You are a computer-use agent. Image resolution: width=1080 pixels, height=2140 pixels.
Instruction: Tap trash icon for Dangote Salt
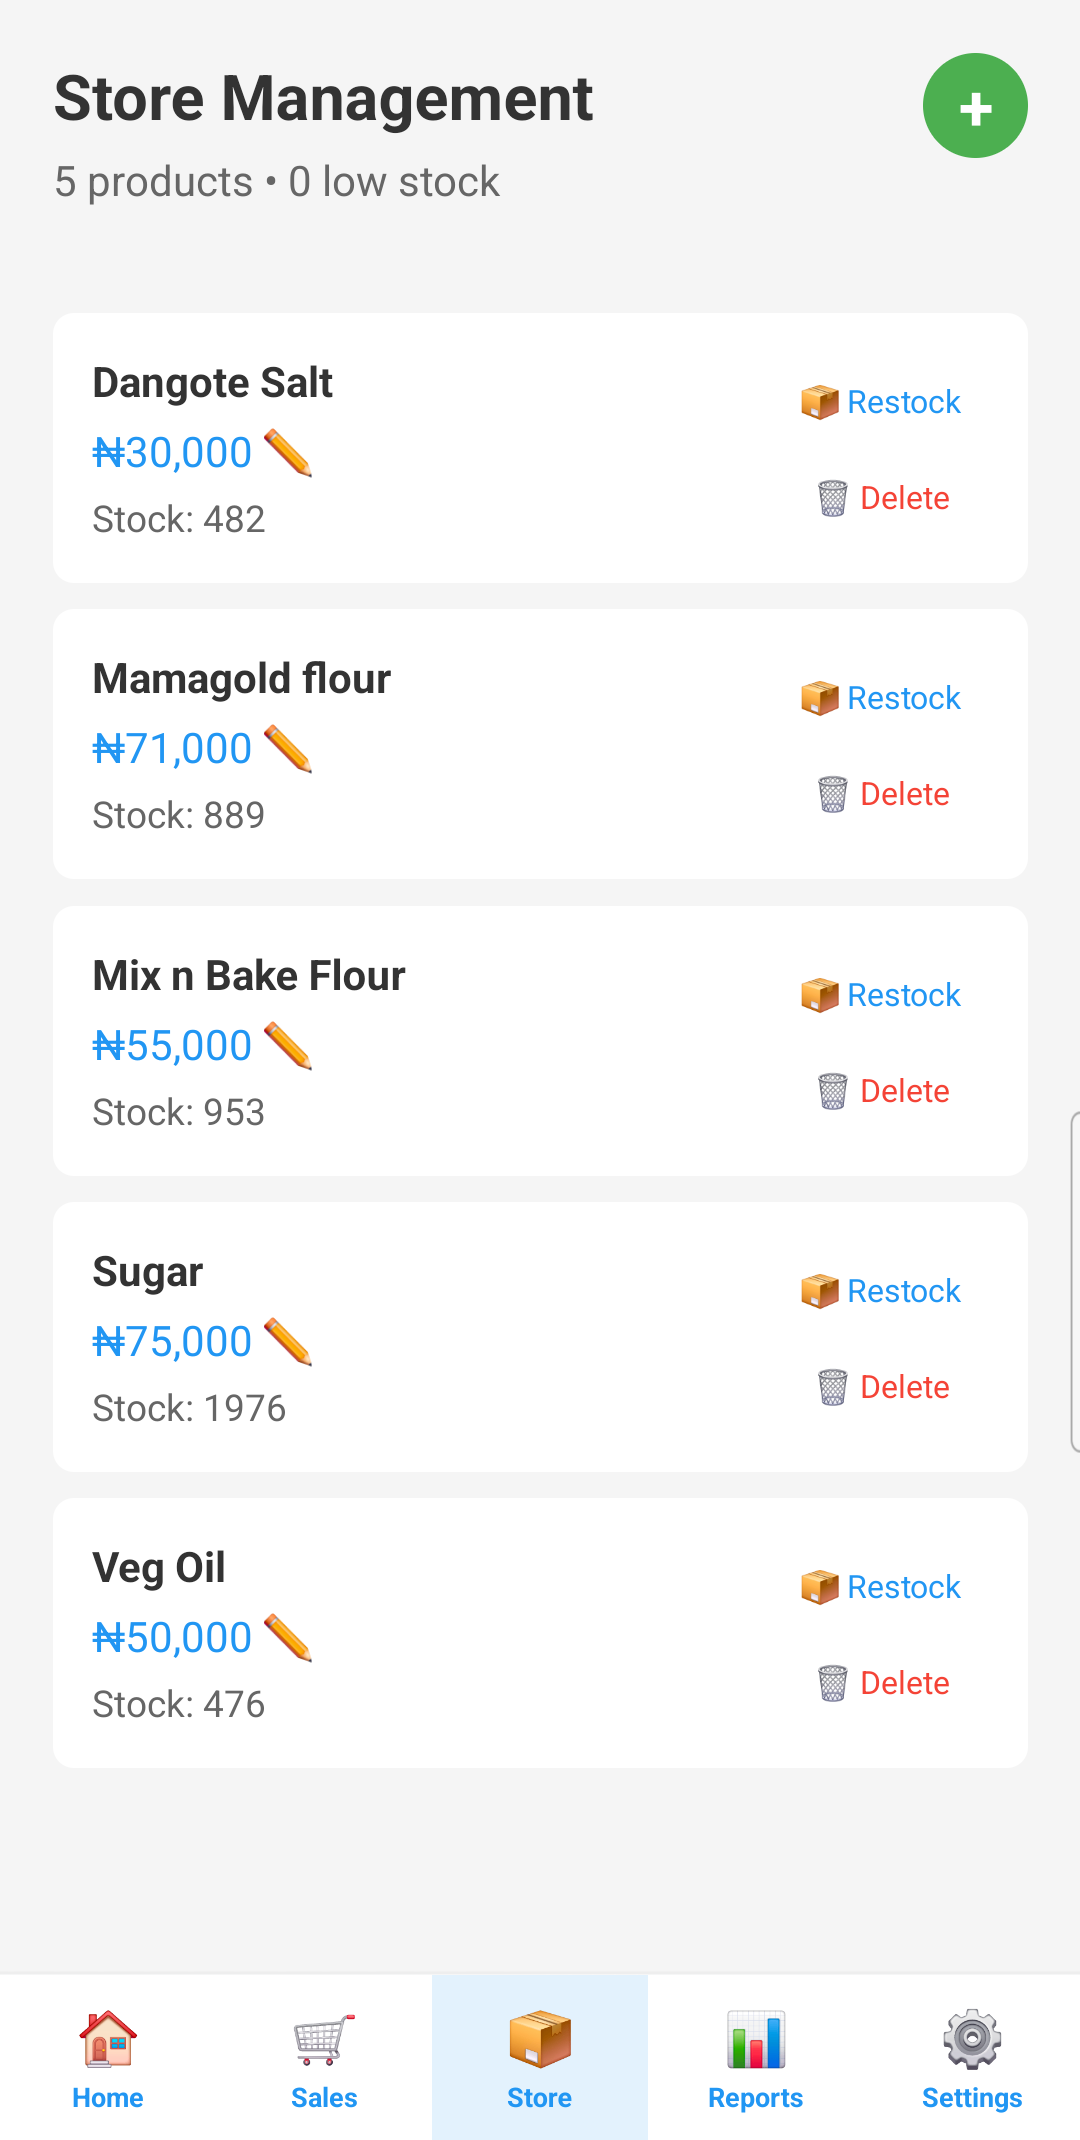click(x=832, y=498)
